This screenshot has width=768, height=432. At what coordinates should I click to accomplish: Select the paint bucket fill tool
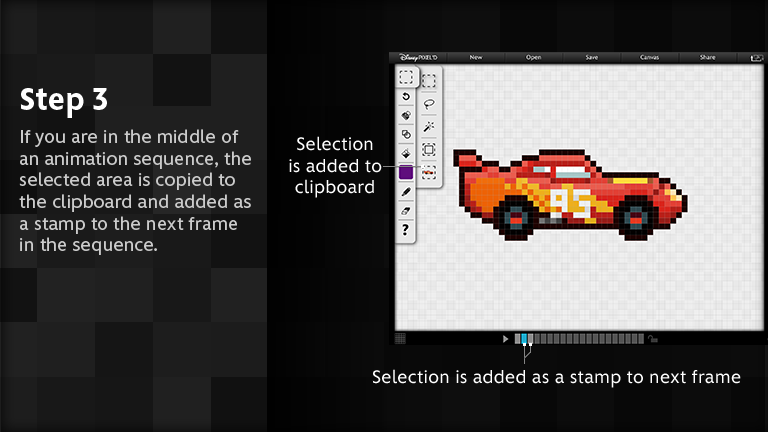coord(406,154)
